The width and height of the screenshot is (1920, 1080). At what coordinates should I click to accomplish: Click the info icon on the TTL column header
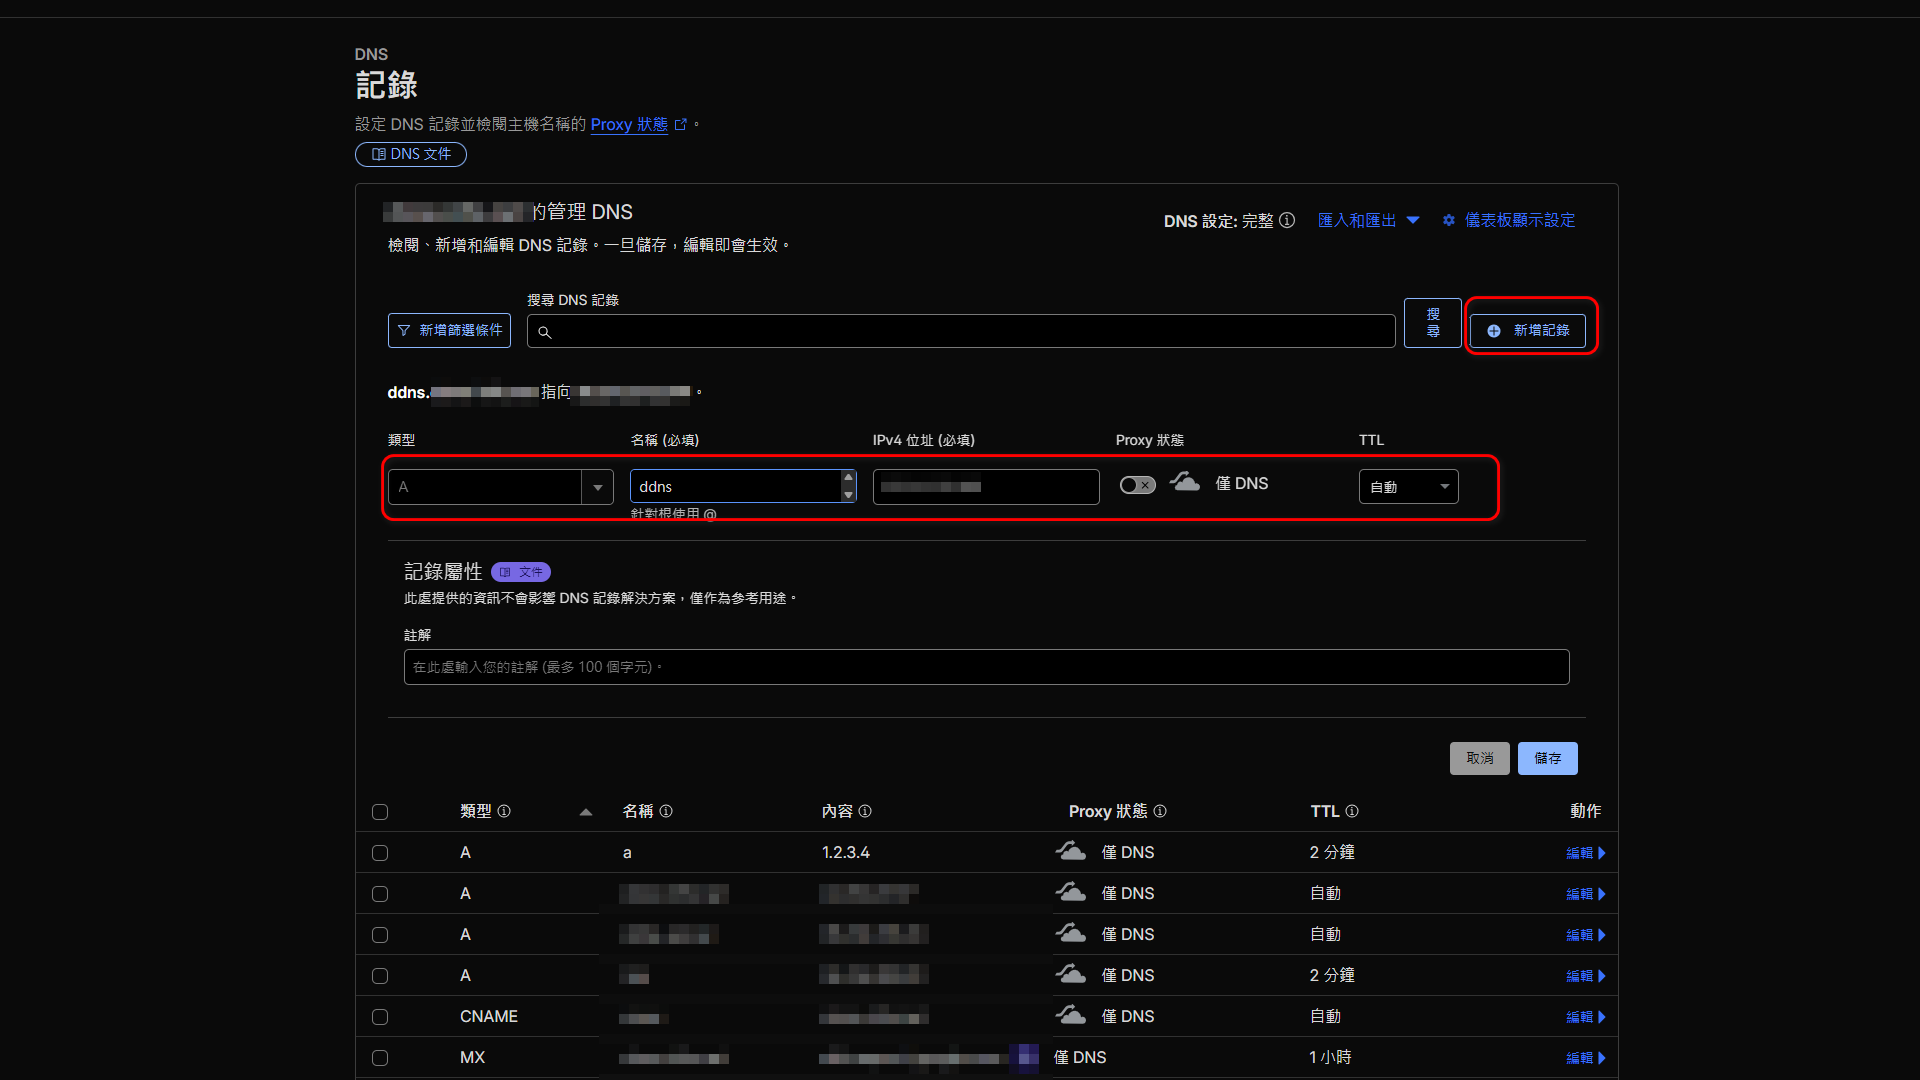1353,811
